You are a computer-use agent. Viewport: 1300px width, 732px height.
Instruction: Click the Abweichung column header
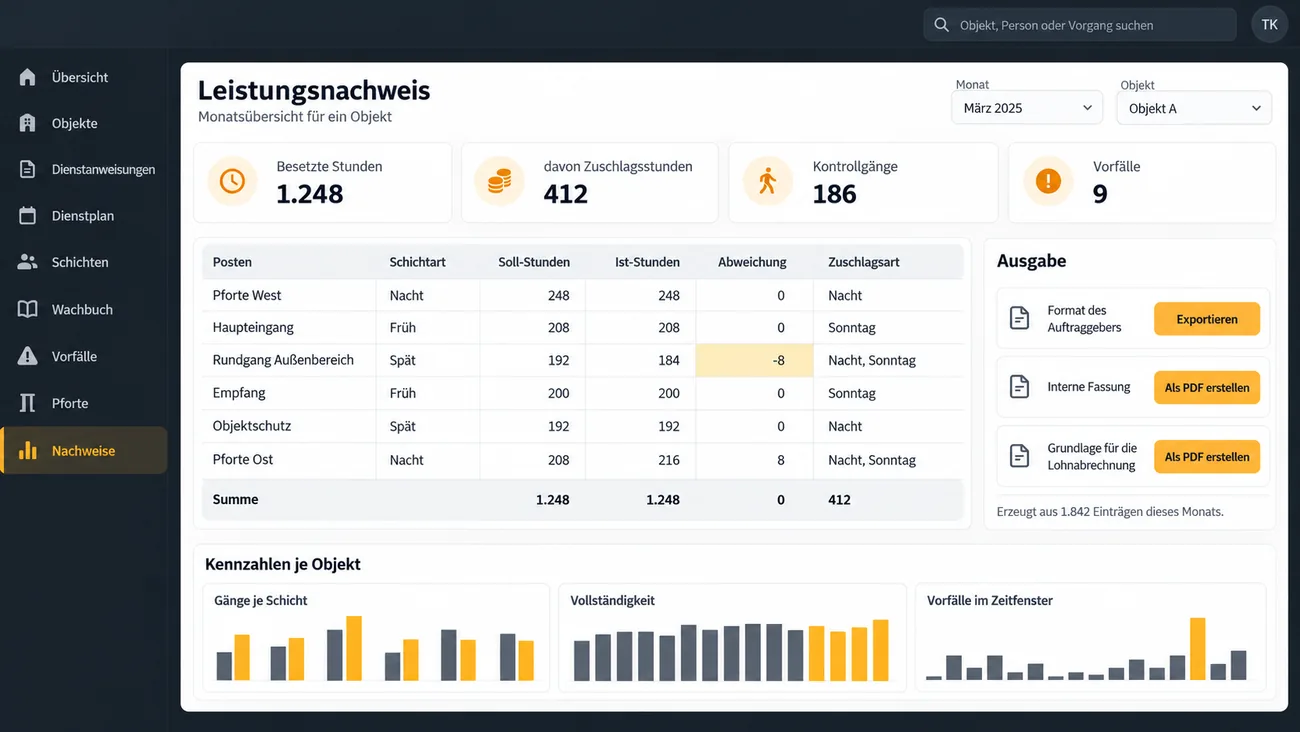(752, 262)
